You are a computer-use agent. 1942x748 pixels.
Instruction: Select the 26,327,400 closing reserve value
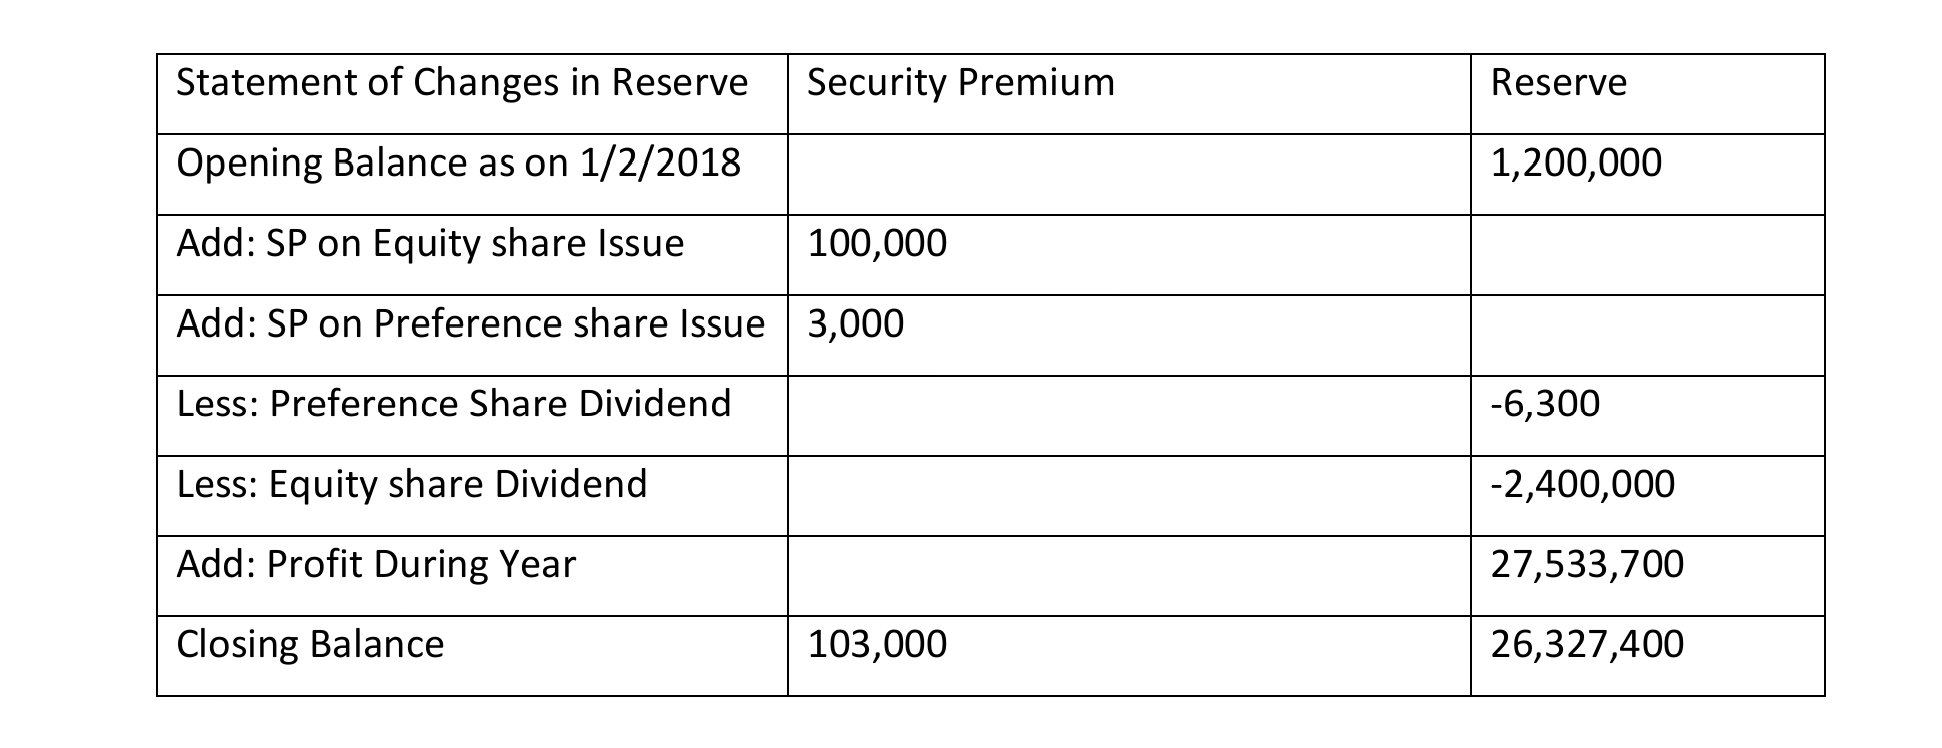coord(1586,645)
